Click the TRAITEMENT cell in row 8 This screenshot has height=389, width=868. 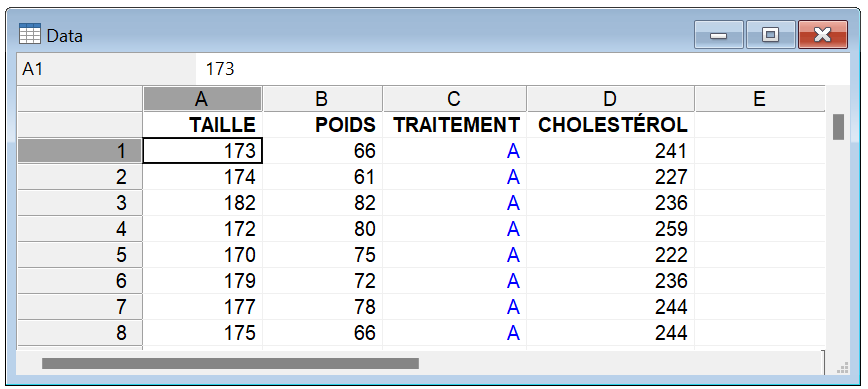tap(454, 333)
